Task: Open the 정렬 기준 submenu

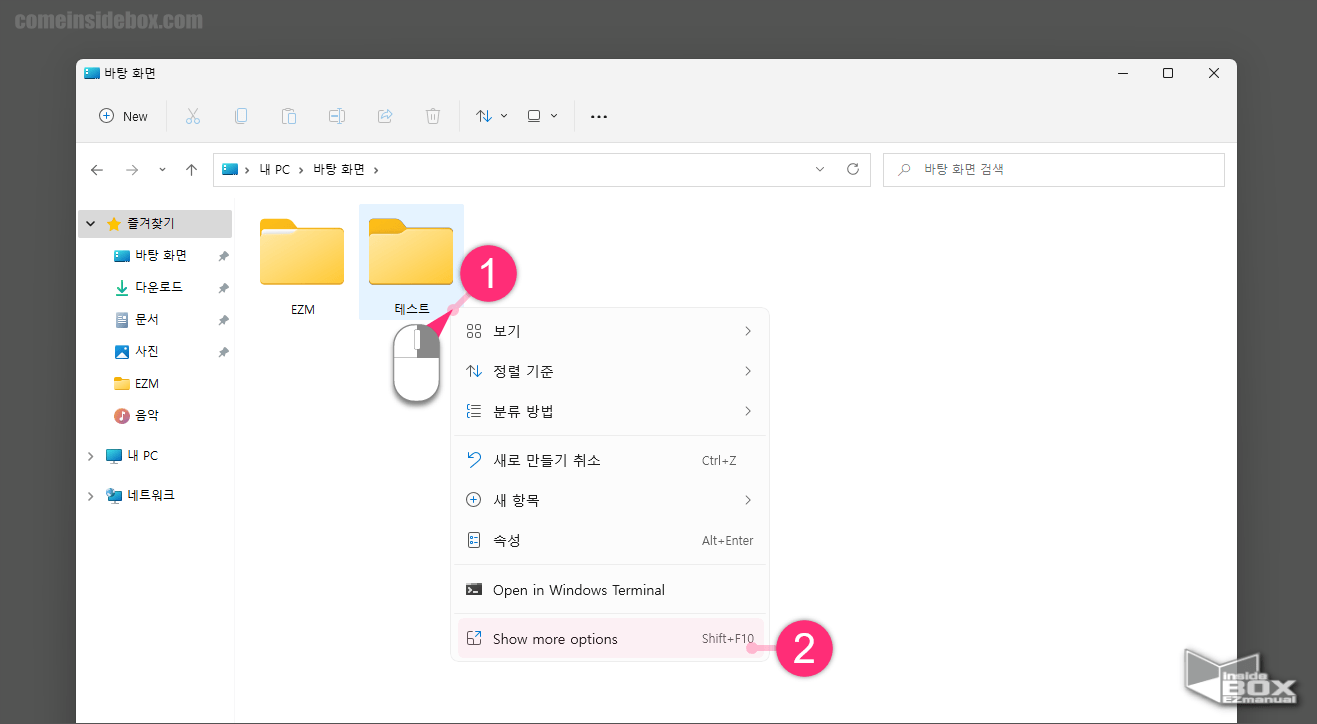Action: coord(610,371)
